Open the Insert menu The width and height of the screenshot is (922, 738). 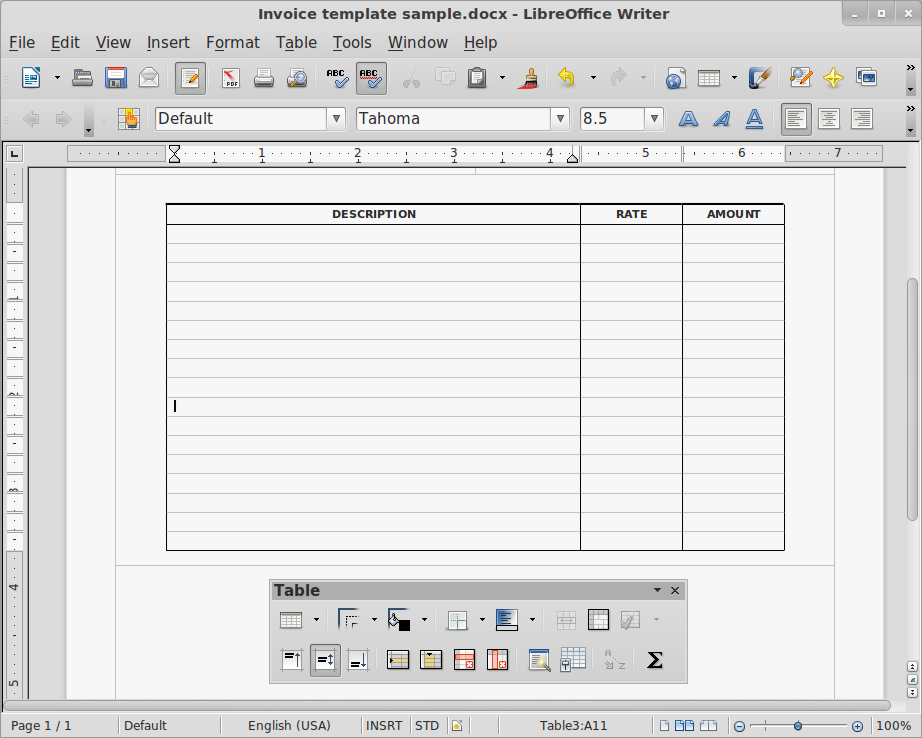[168, 42]
